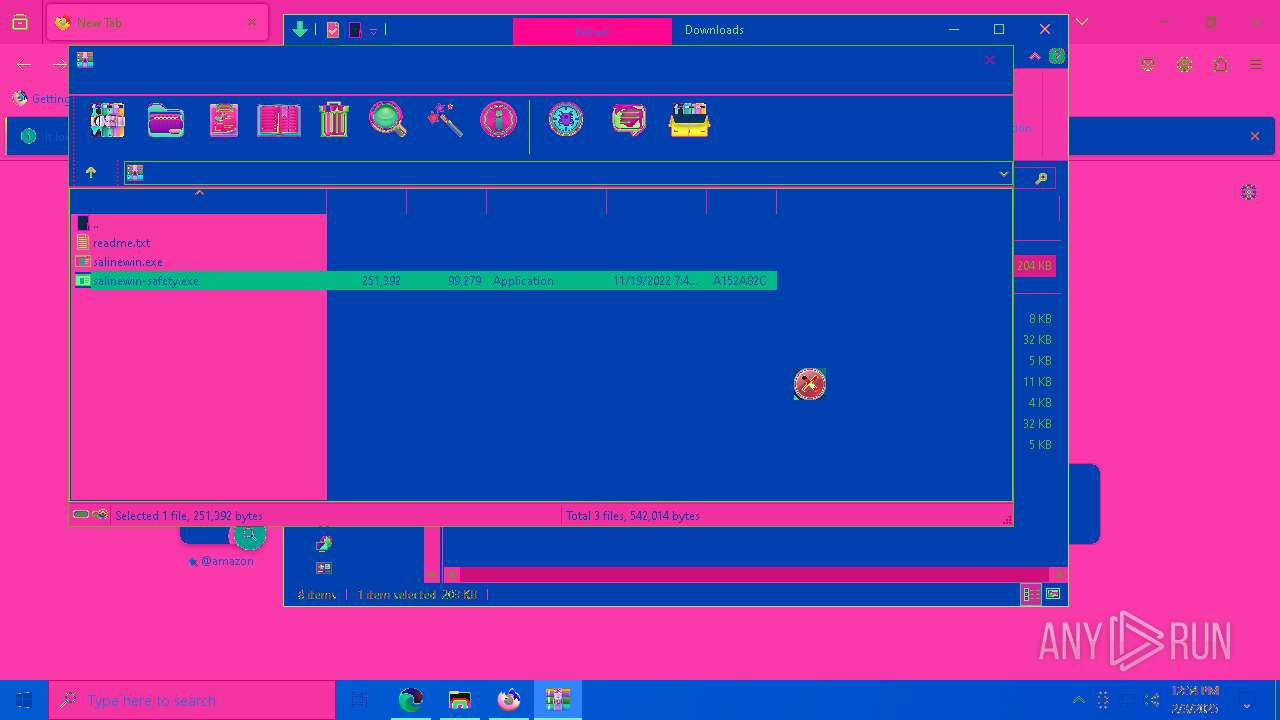Click the Find magnifier toolbar icon
Viewport: 1280px width, 720px height.
pyautogui.click(x=387, y=120)
